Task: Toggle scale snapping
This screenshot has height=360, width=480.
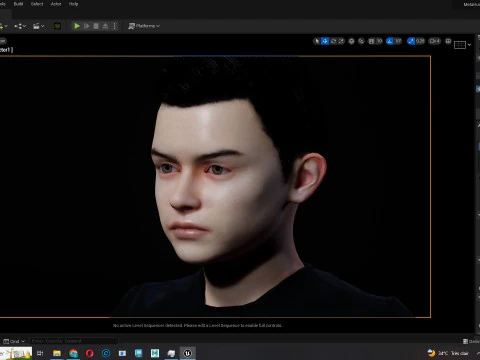Action: coord(411,41)
